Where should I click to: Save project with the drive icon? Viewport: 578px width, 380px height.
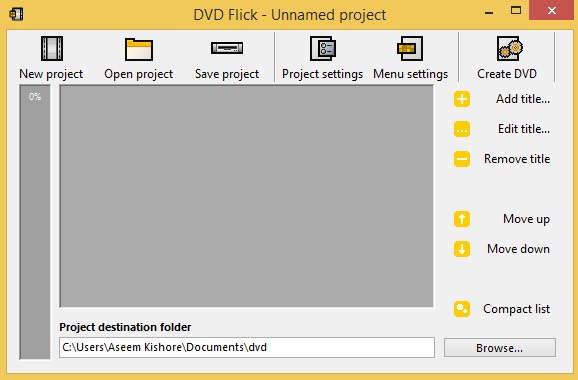click(x=227, y=48)
